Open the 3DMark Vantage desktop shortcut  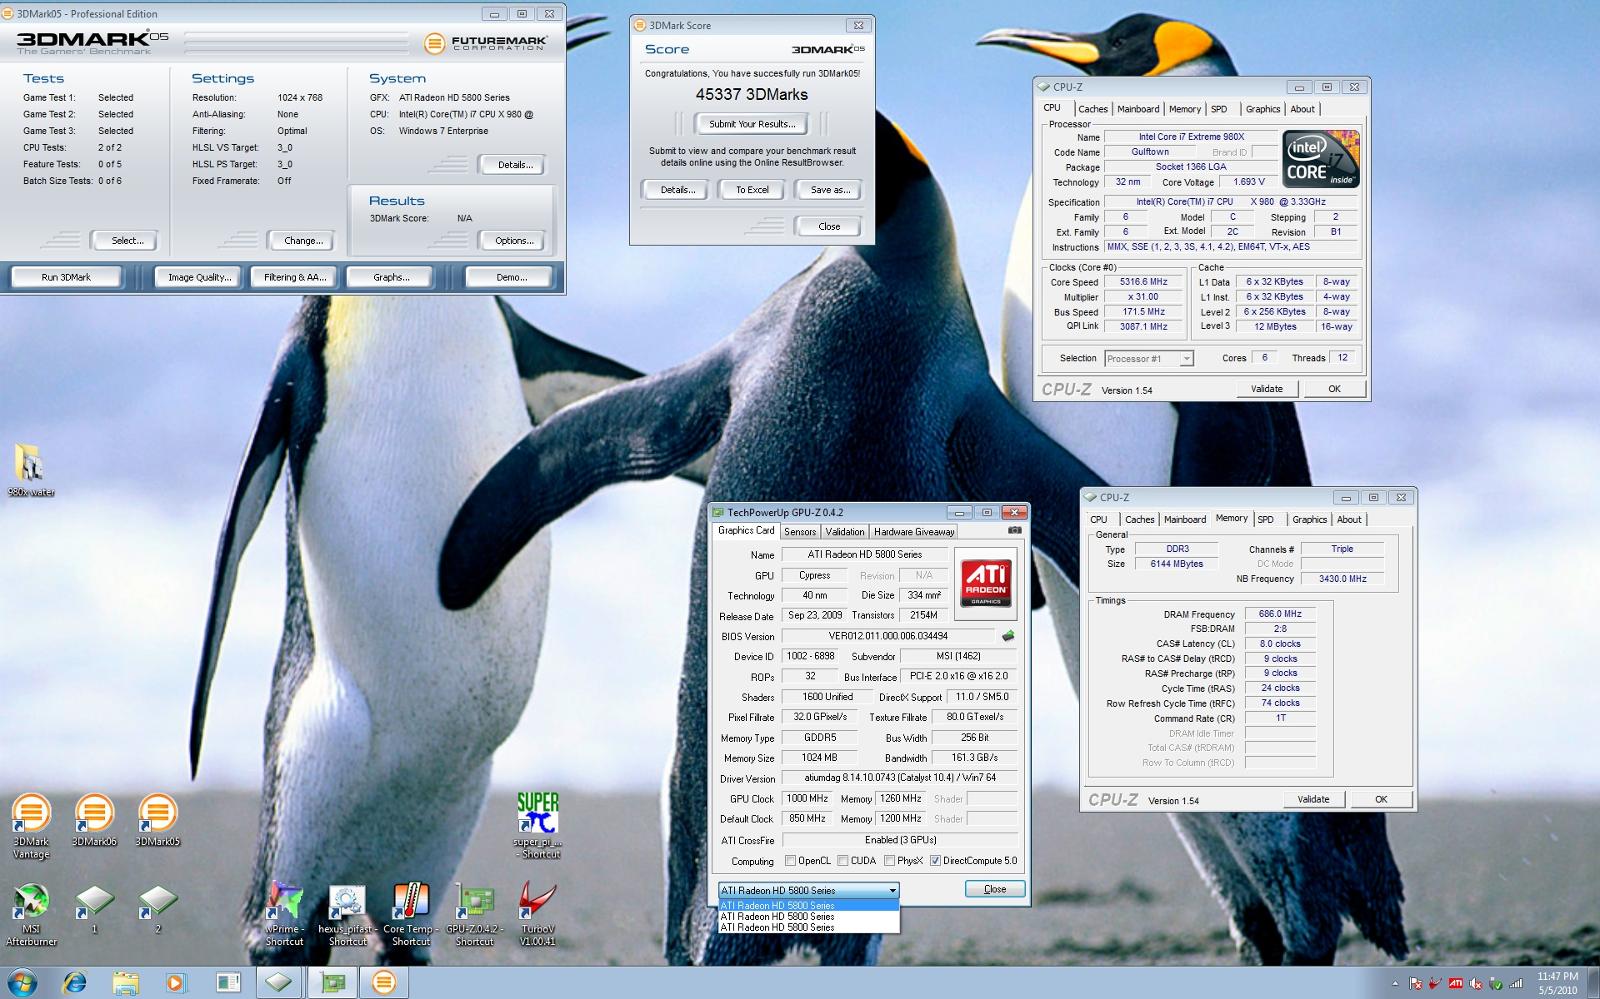click(x=30, y=825)
